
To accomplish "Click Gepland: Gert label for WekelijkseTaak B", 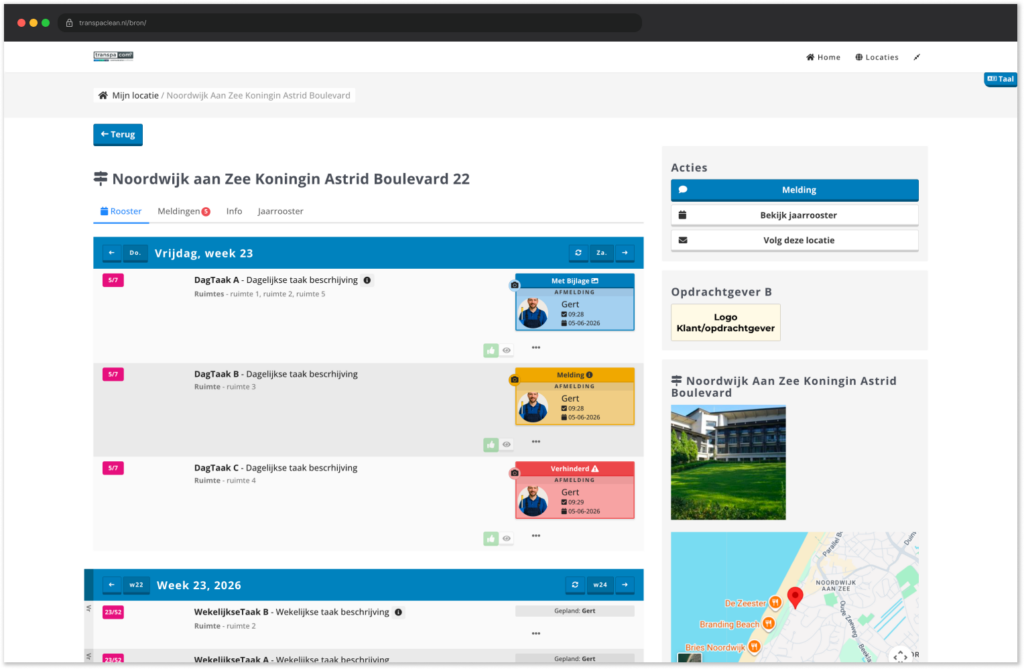I will point(575,611).
